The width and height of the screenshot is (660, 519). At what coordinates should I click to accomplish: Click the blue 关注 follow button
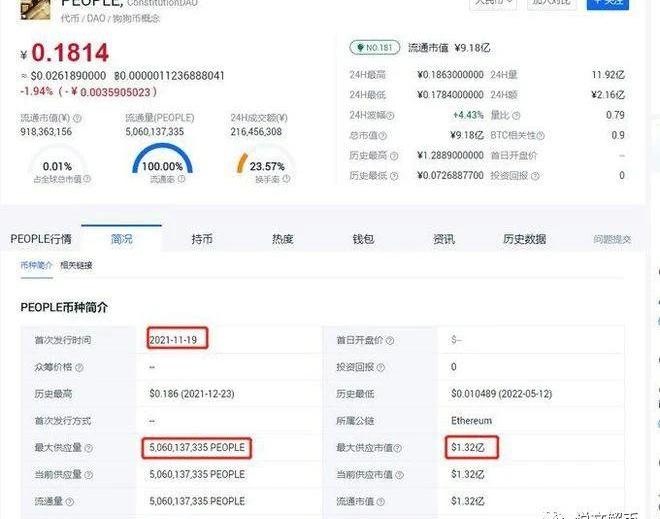point(607,3)
